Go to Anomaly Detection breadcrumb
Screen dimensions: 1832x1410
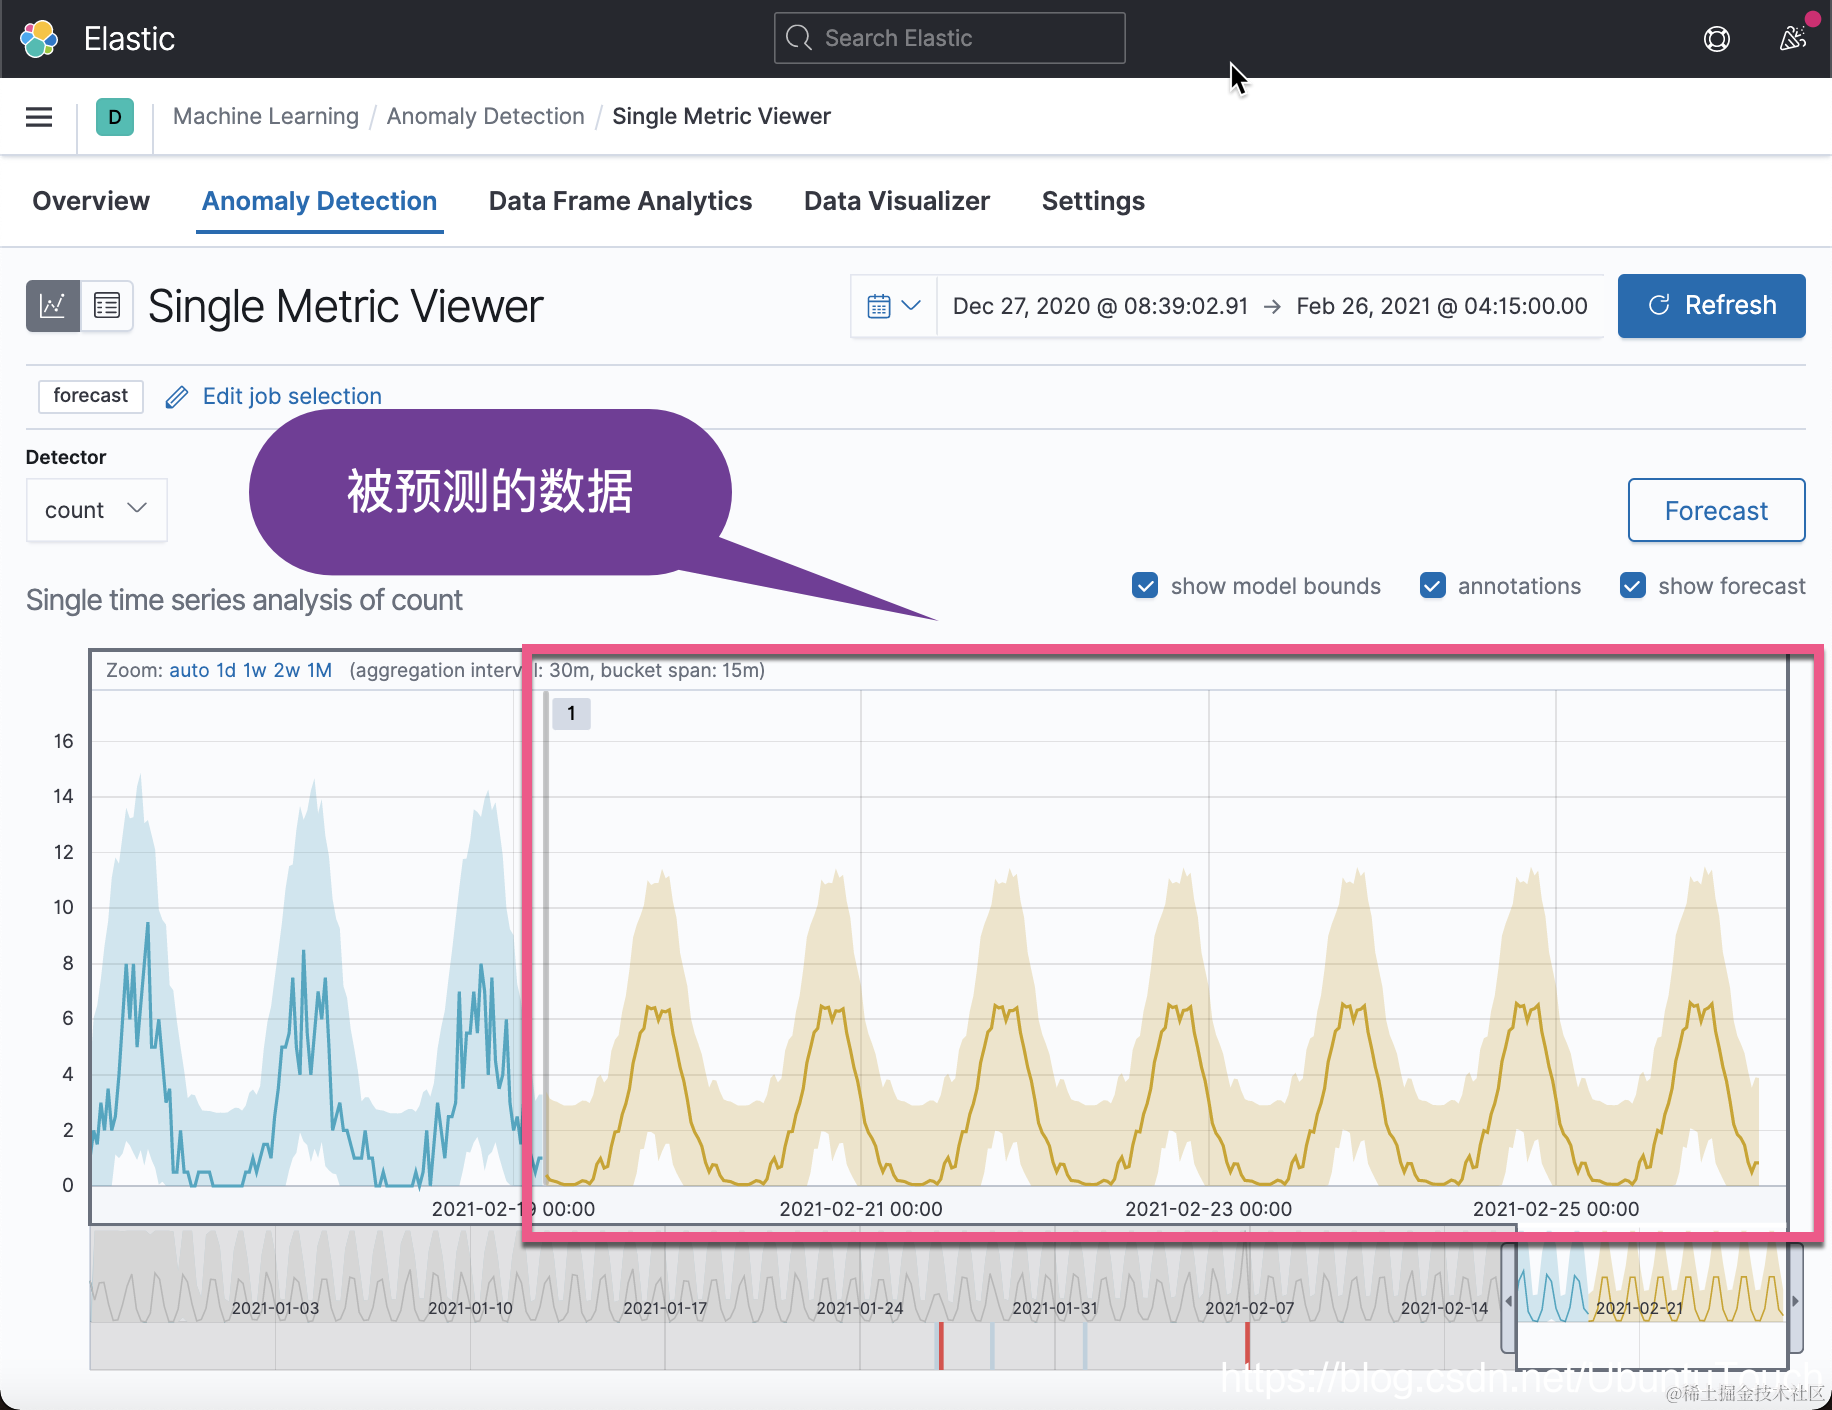pyautogui.click(x=486, y=116)
